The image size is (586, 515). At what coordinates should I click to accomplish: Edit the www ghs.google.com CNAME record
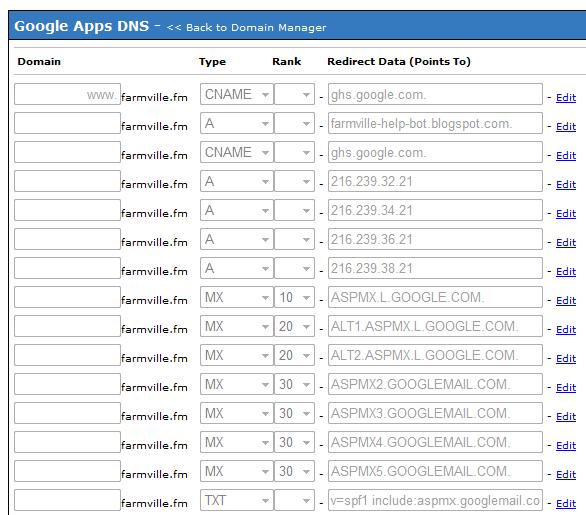[x=566, y=98]
